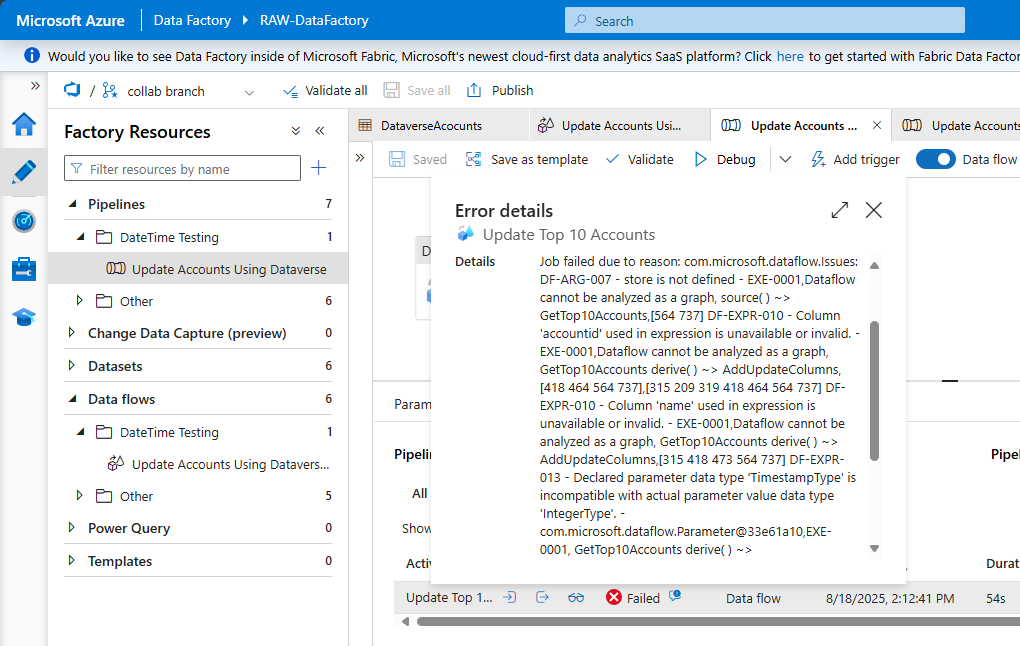Click the output pane scroll left arrow
Image resolution: width=1020 pixels, height=646 pixels.
(406, 621)
